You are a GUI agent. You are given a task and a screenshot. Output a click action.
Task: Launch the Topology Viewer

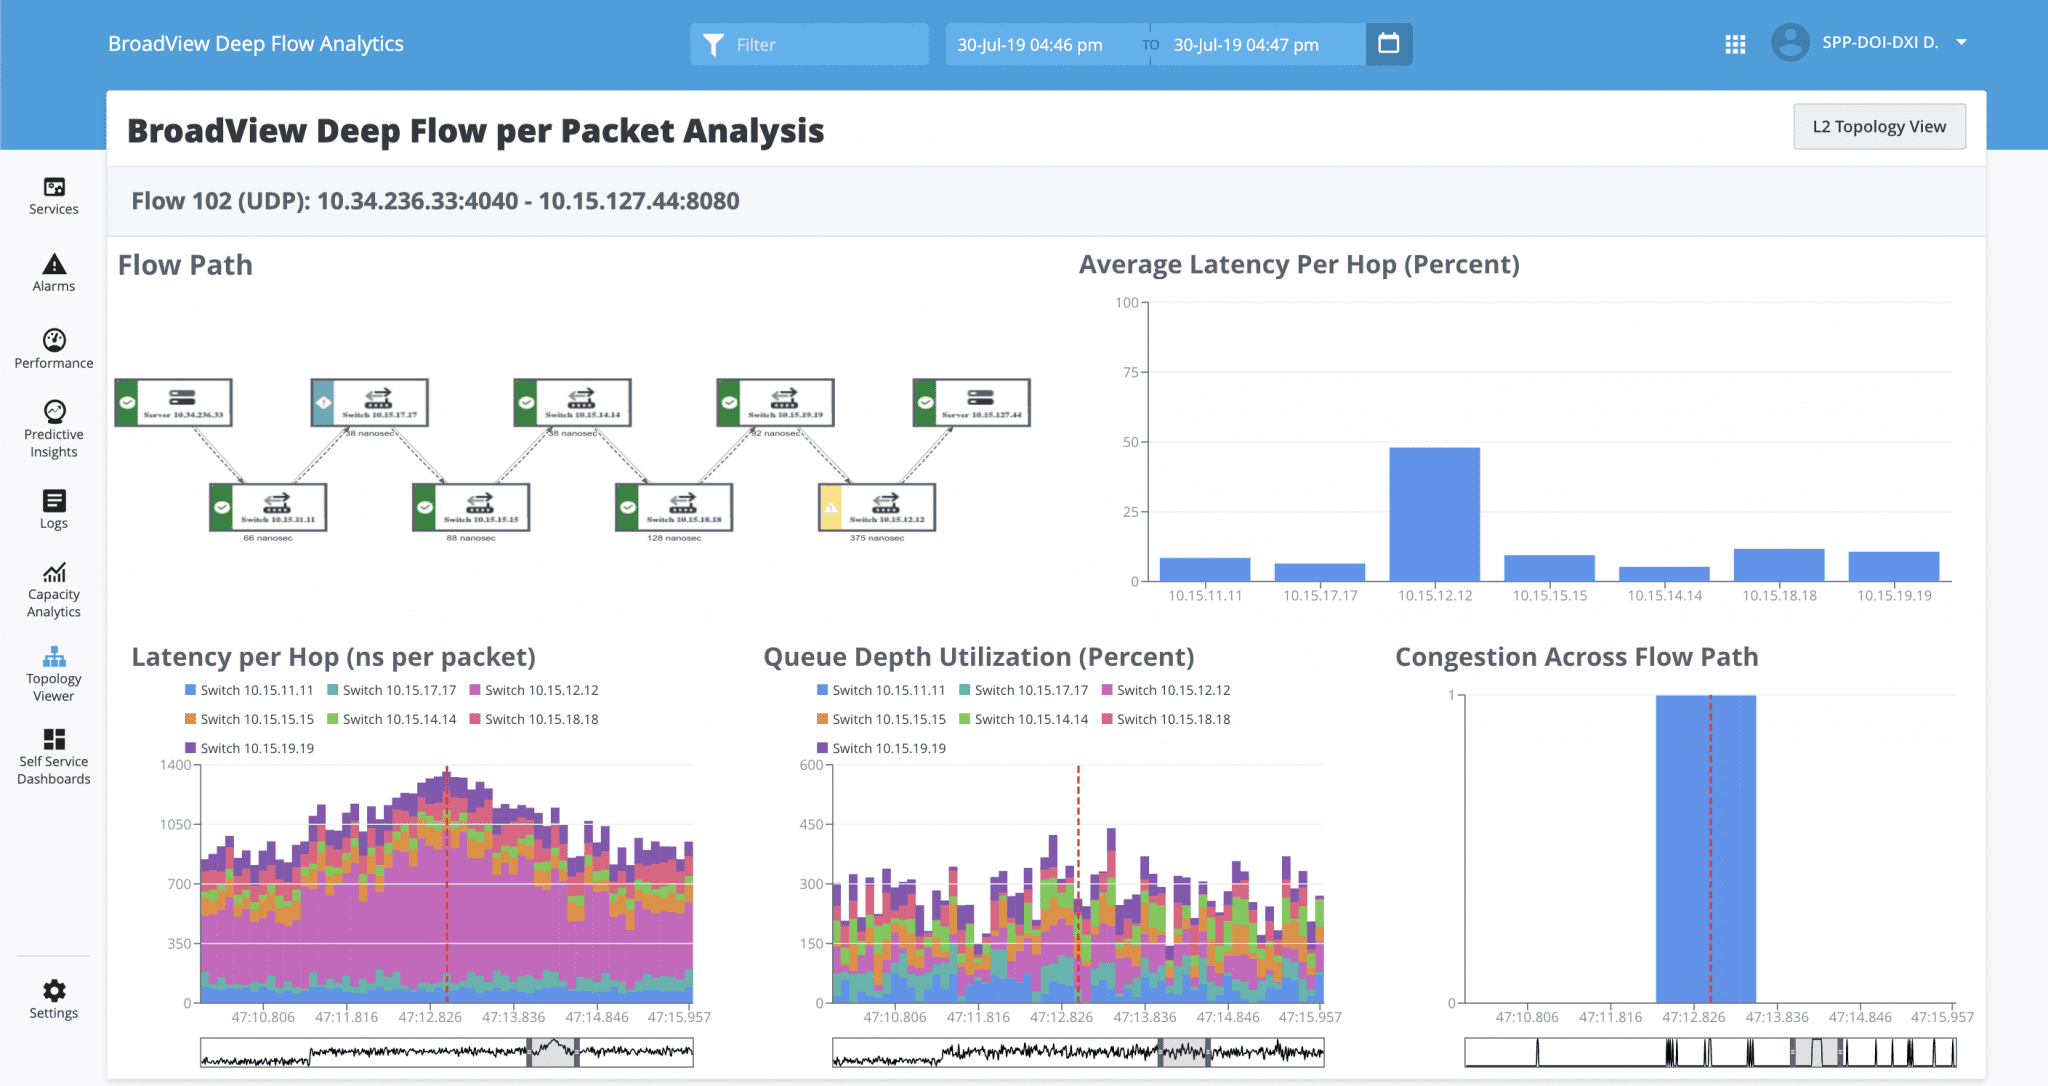[x=53, y=672]
